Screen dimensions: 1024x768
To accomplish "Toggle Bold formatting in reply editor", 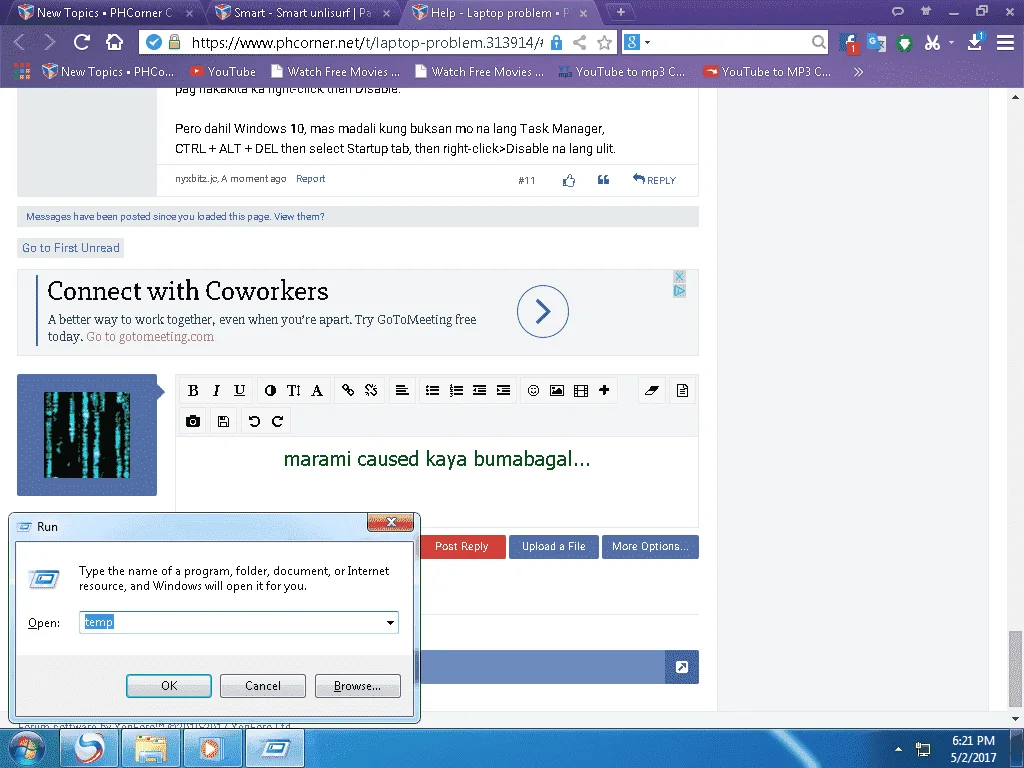I will (193, 391).
